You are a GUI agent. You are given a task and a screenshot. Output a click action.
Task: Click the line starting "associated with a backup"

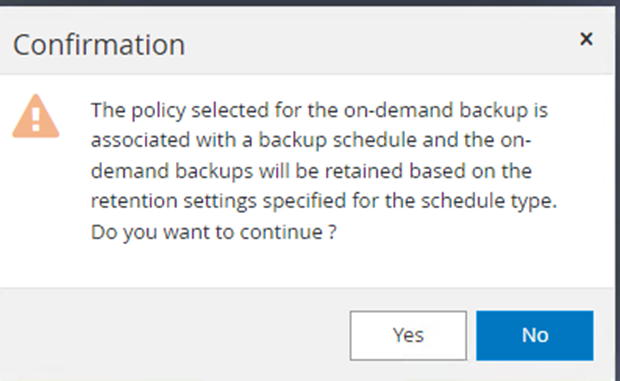[x=311, y=140]
